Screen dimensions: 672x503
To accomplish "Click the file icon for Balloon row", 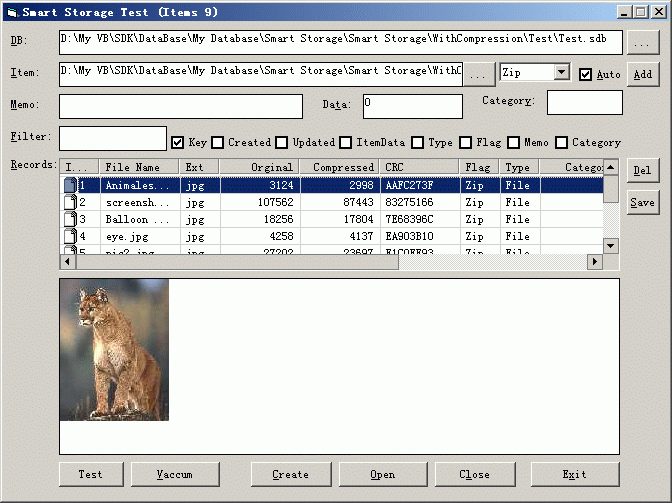I will (x=69, y=219).
